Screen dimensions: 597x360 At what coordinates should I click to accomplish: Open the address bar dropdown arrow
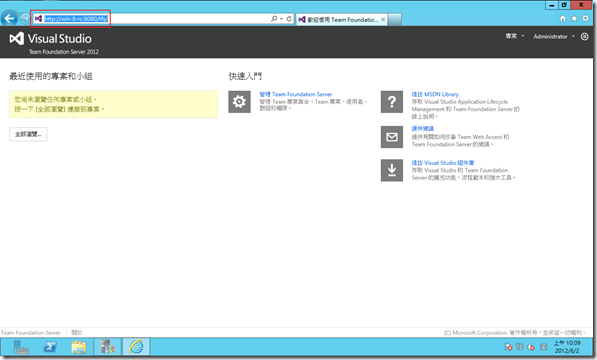(x=281, y=19)
